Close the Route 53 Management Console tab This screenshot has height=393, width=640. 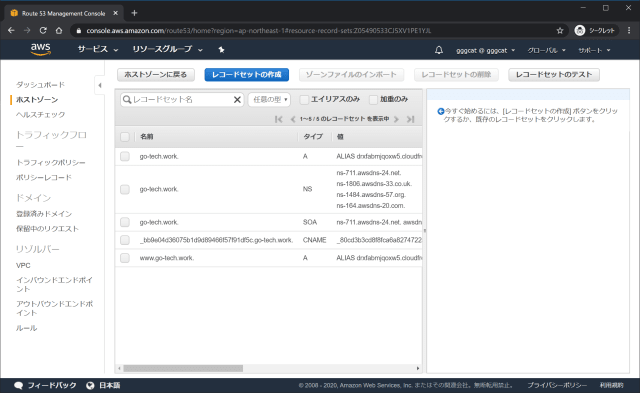click(x=116, y=13)
